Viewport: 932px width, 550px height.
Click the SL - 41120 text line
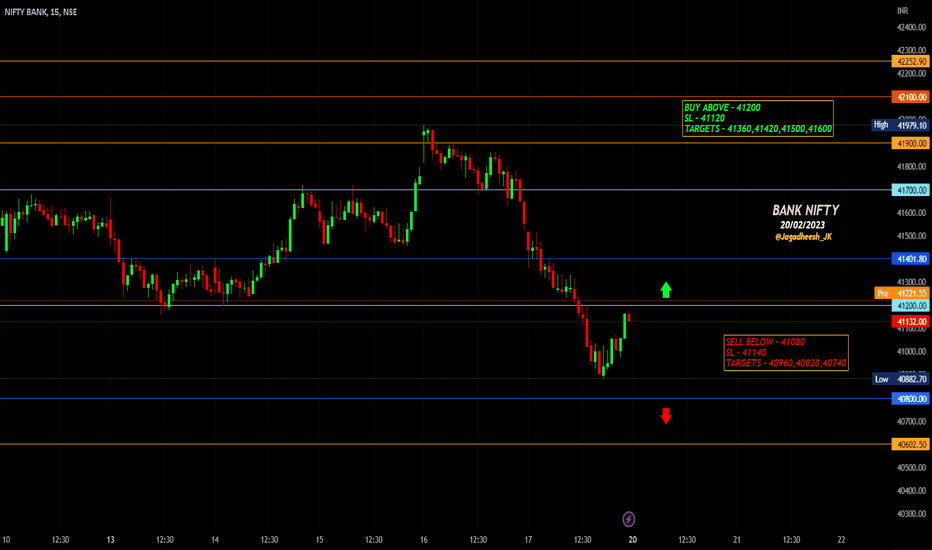click(704, 118)
